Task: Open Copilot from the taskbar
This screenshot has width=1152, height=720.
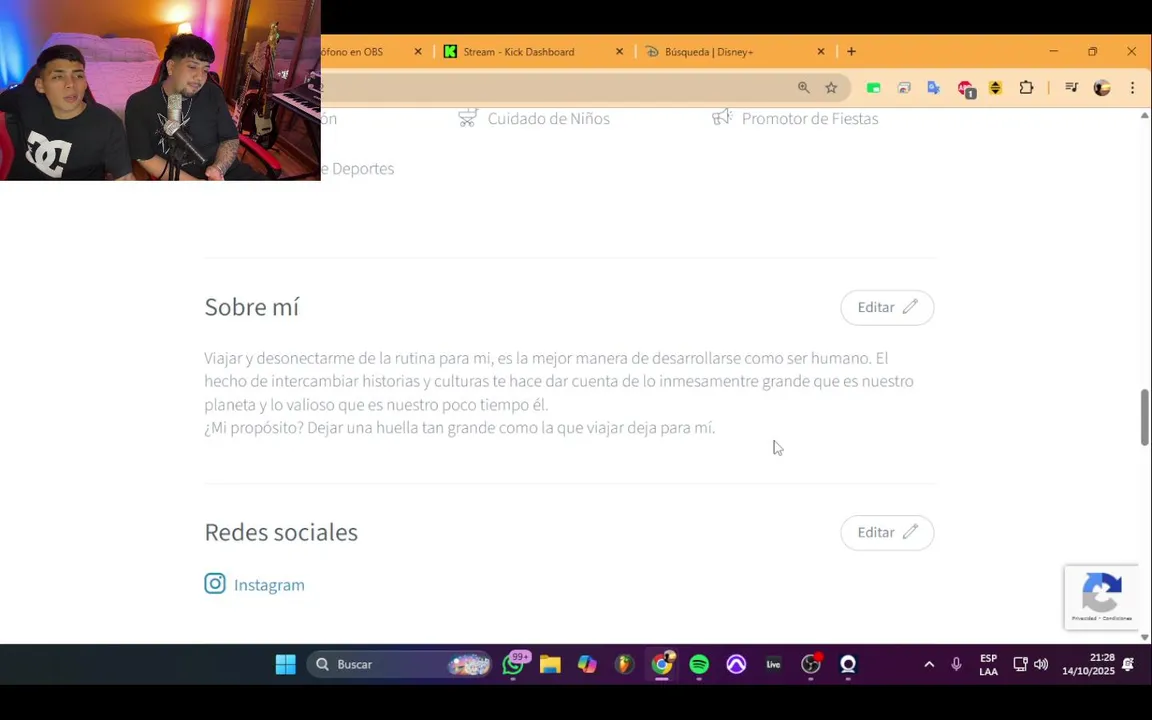Action: pos(587,664)
